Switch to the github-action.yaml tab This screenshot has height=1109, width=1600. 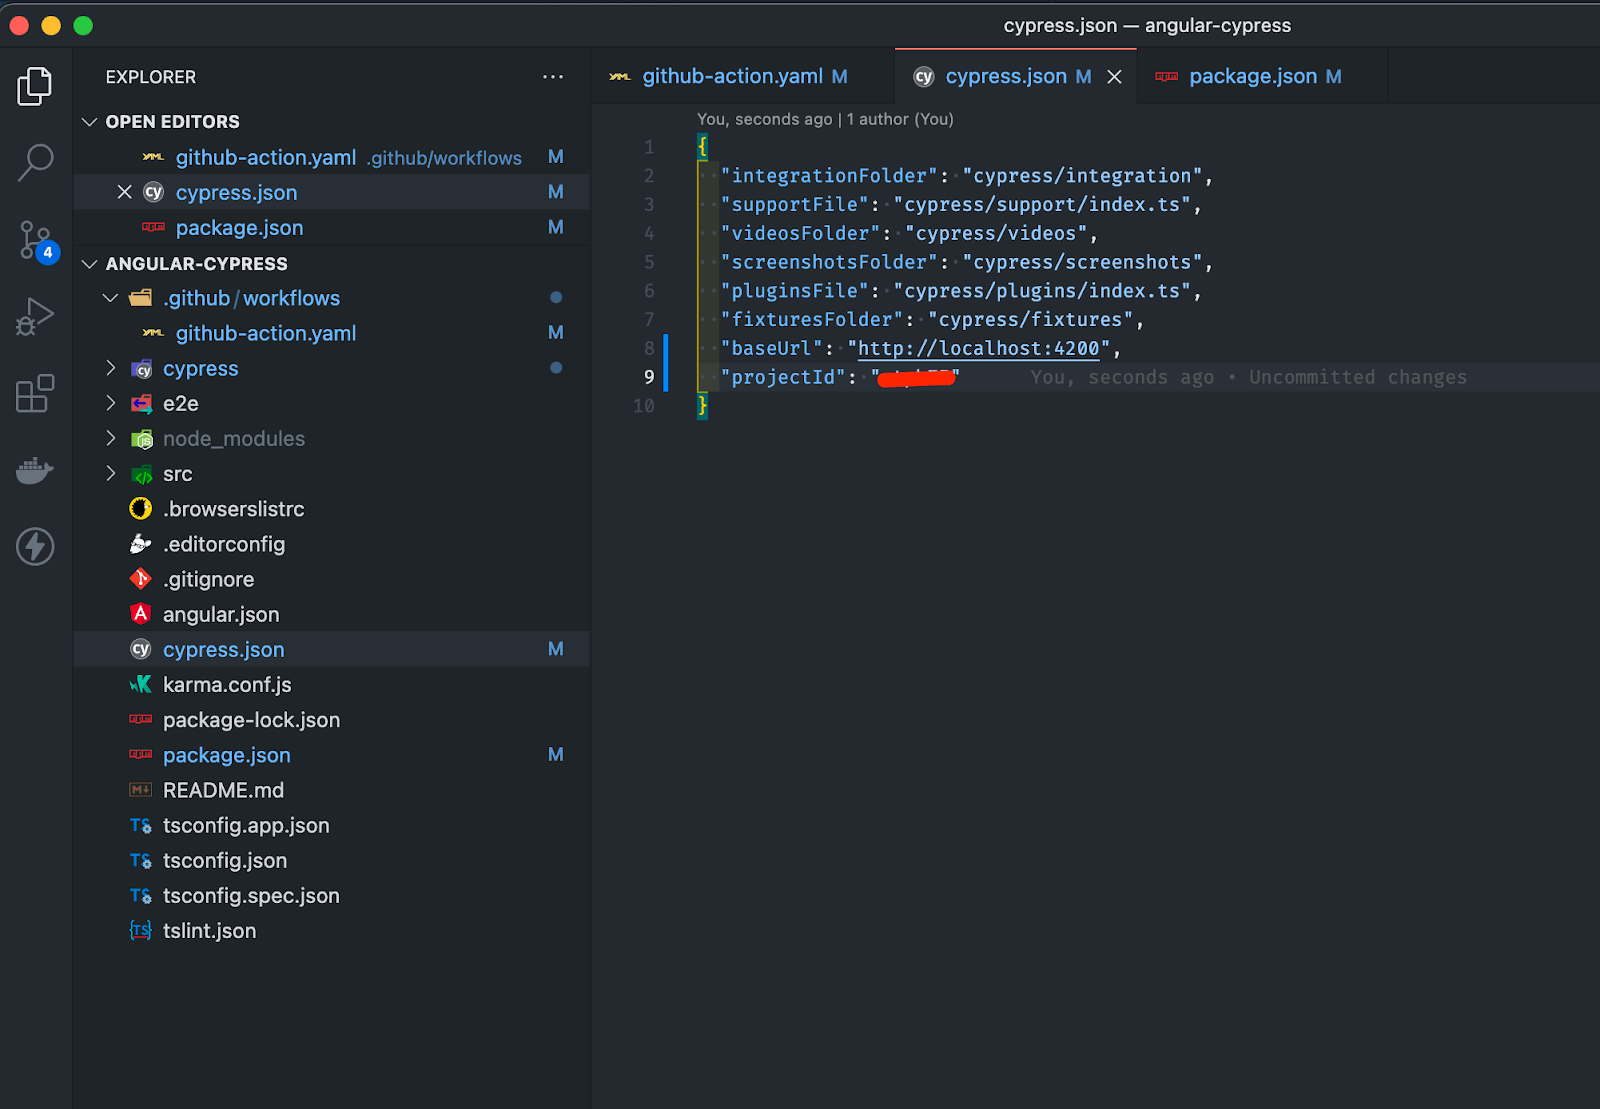(x=743, y=77)
